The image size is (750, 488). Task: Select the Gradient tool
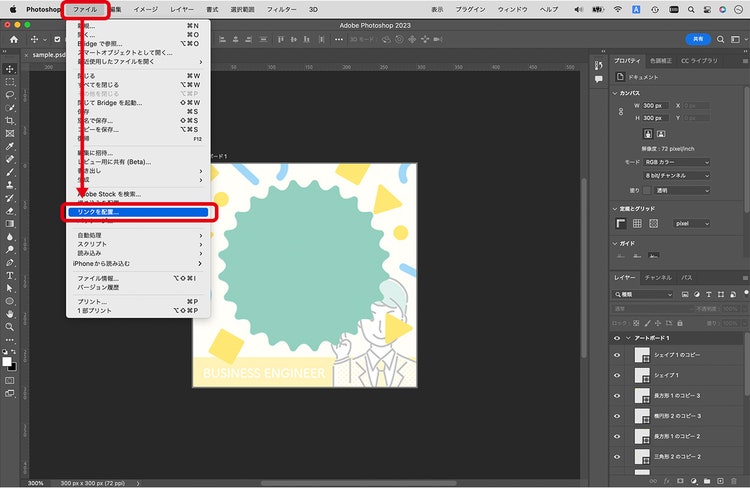(x=10, y=224)
